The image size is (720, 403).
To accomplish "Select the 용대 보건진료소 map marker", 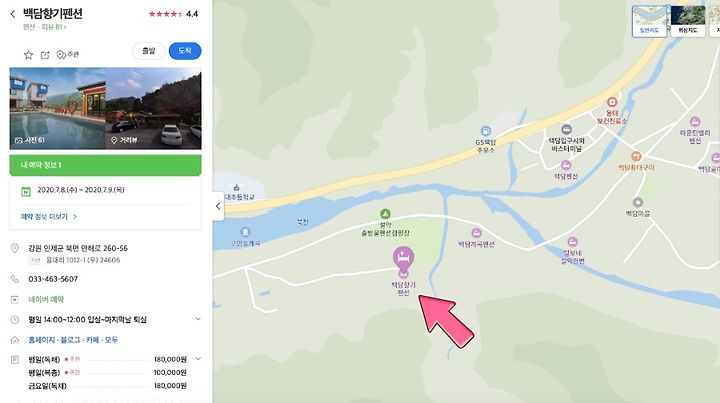I will [x=612, y=102].
